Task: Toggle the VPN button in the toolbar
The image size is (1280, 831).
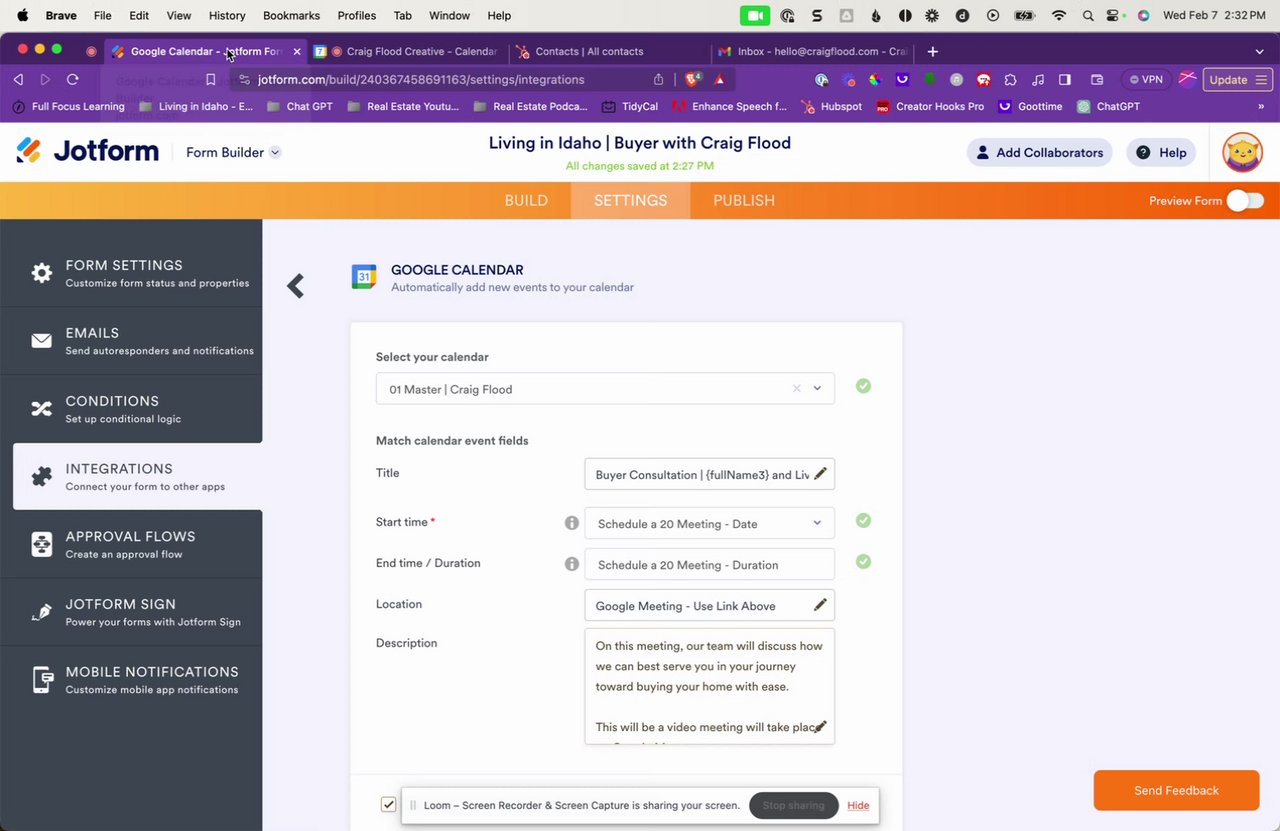Action: 1144,80
